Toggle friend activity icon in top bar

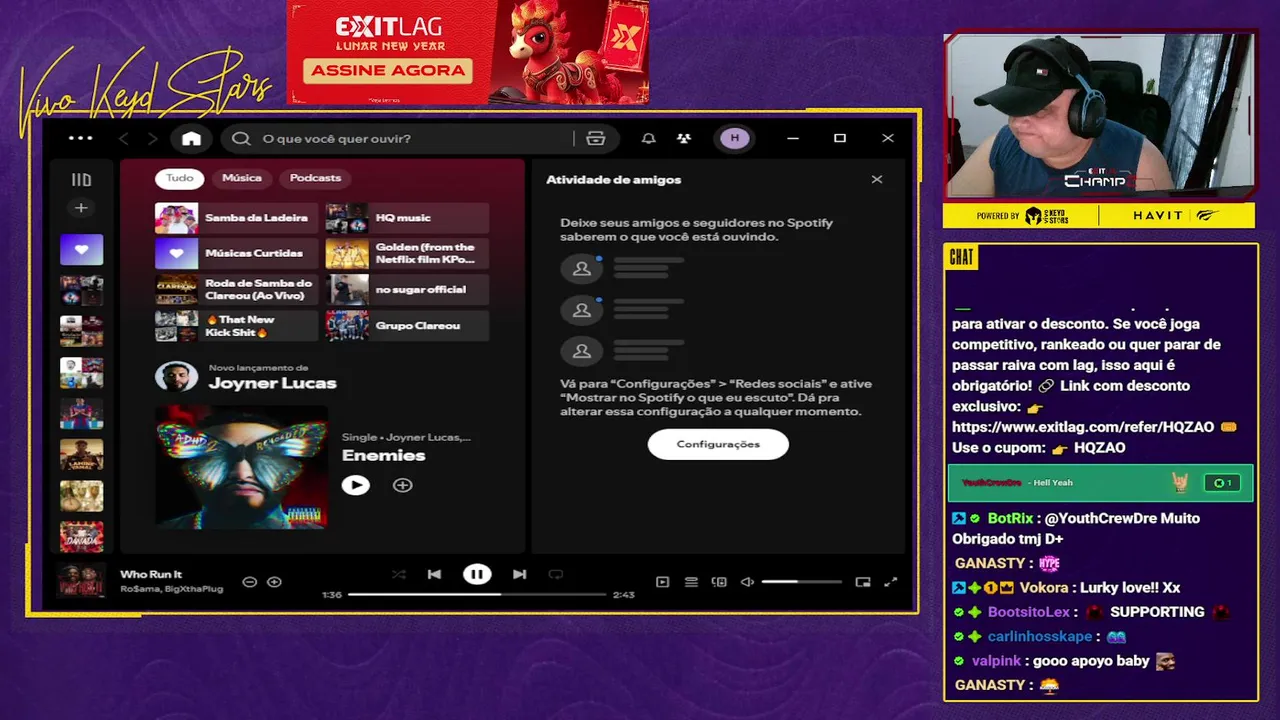pyautogui.click(x=684, y=138)
